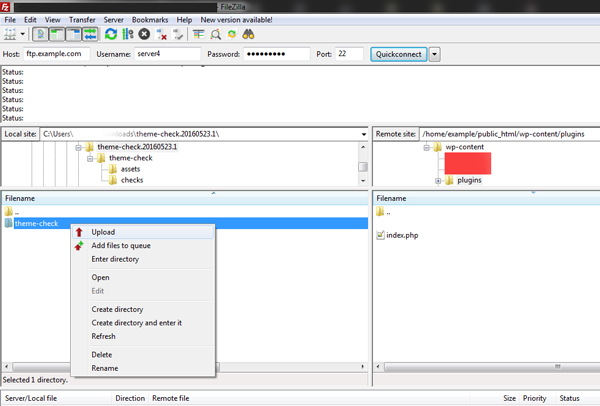
Task: Open the View menu
Action: click(x=52, y=20)
